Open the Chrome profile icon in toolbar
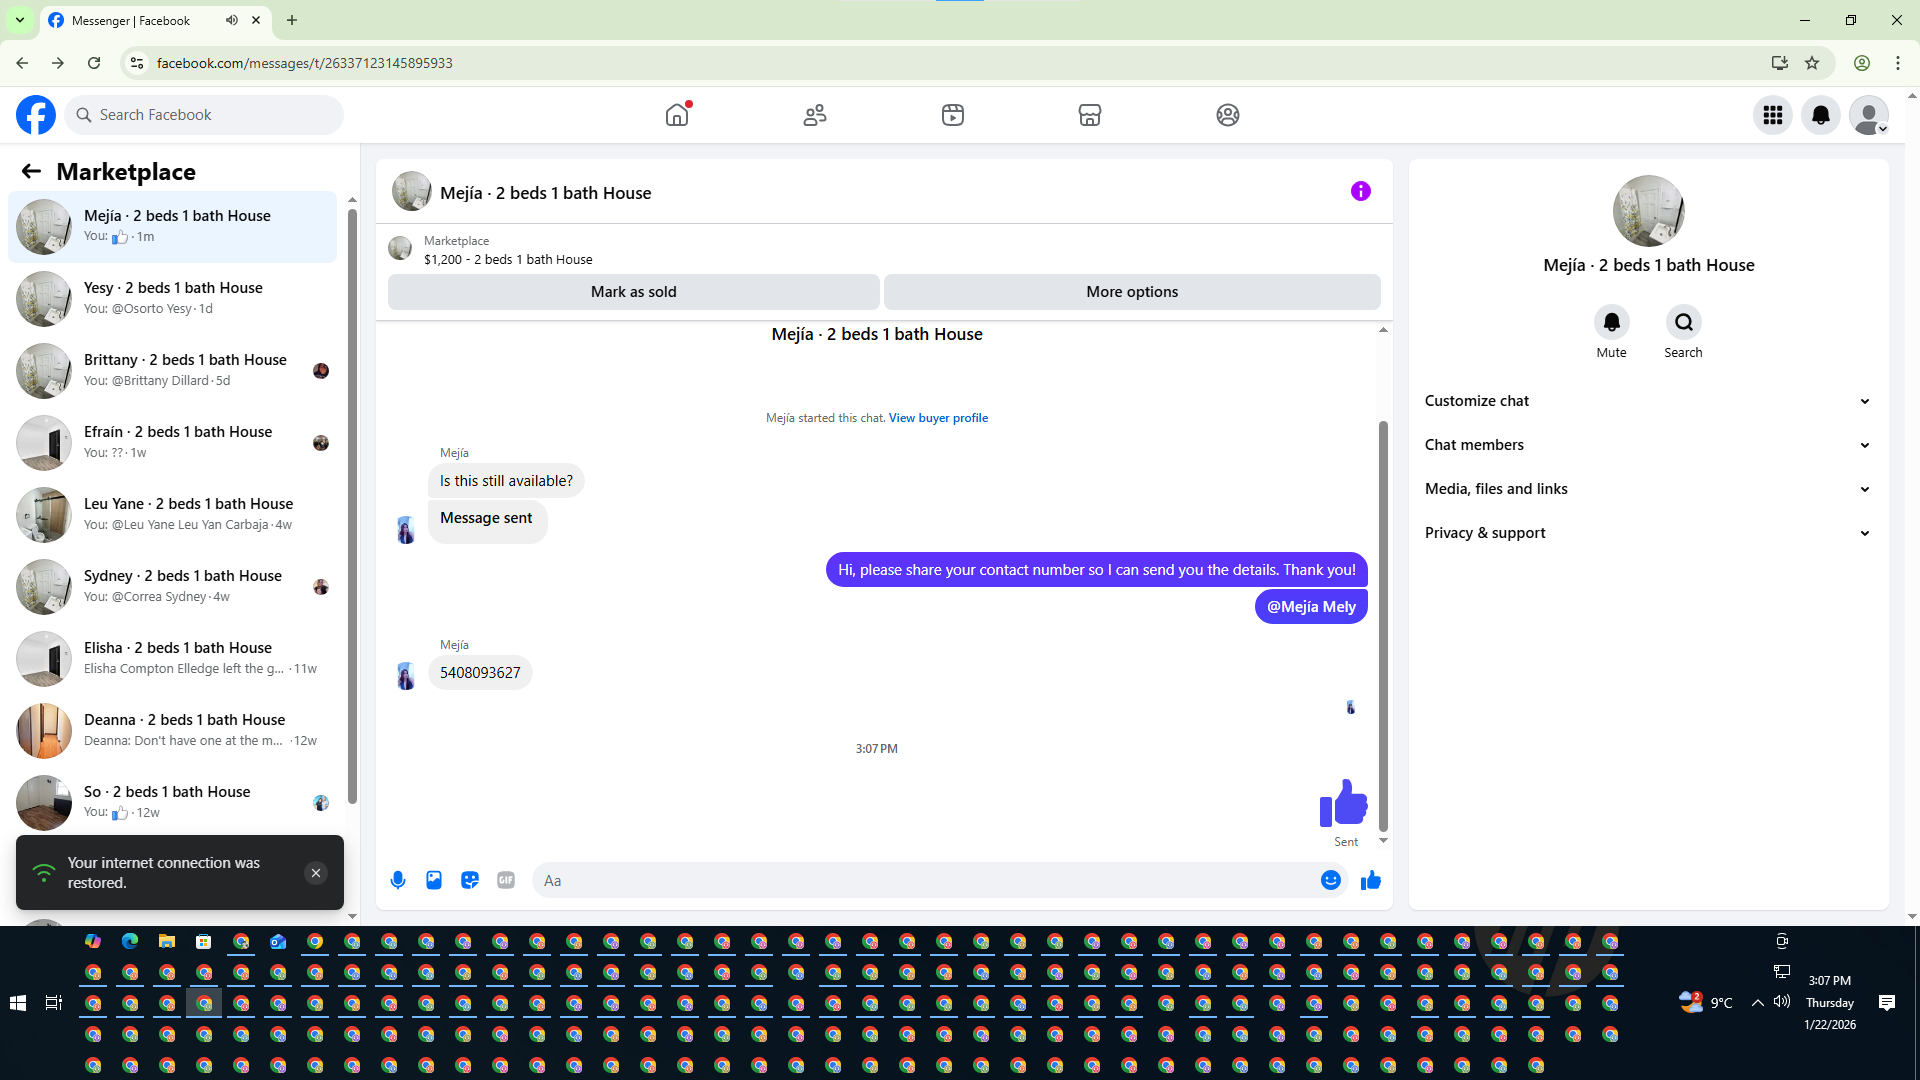1920x1080 pixels. click(x=1862, y=63)
